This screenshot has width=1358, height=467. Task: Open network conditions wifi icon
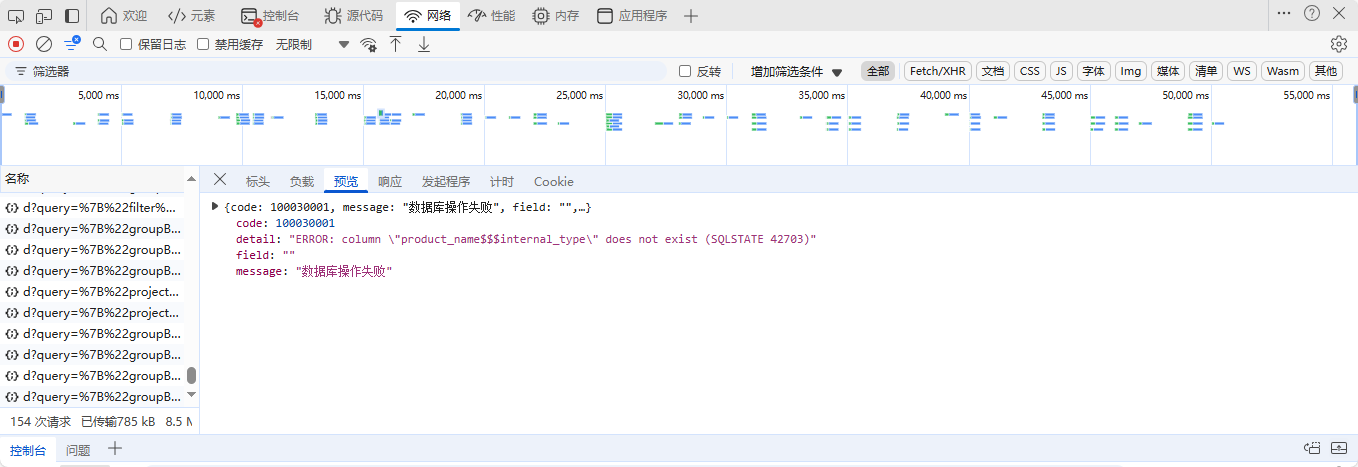[369, 45]
